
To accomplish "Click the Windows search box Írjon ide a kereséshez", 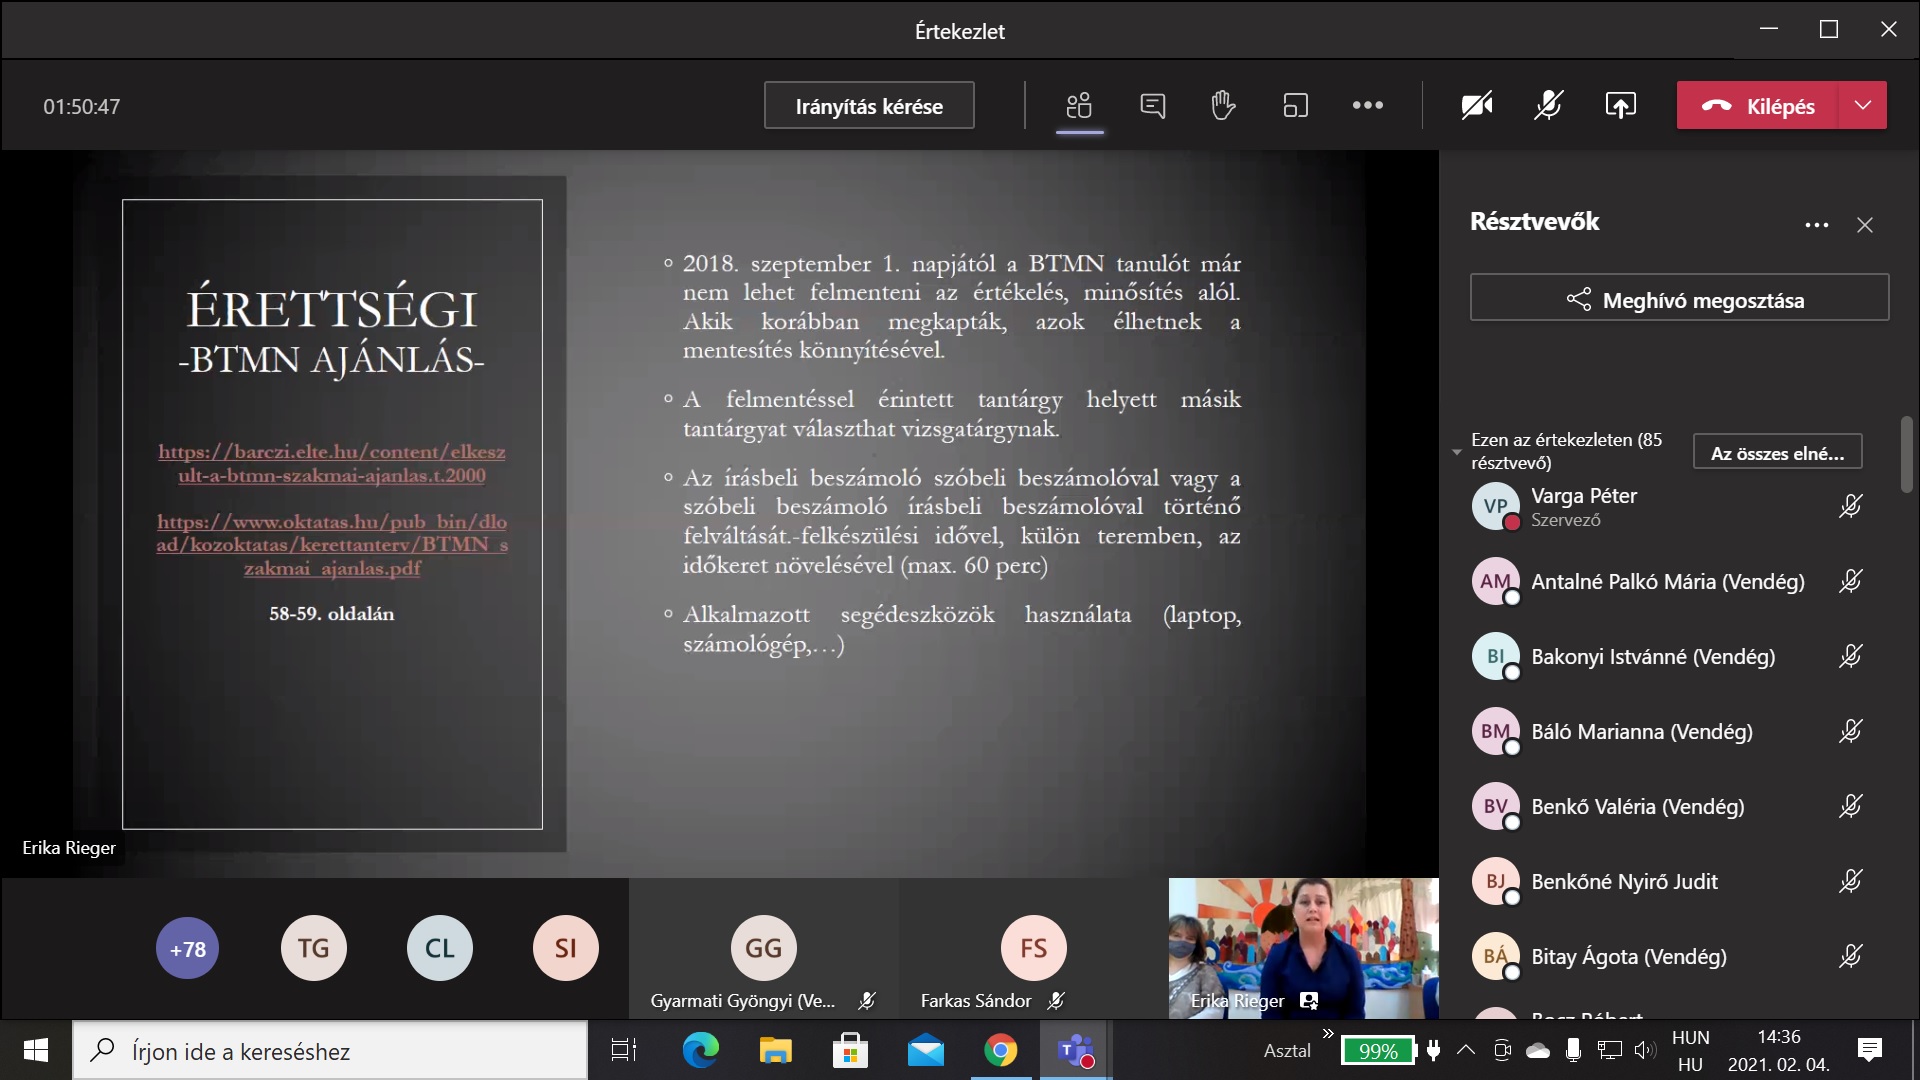I will 330,1051.
